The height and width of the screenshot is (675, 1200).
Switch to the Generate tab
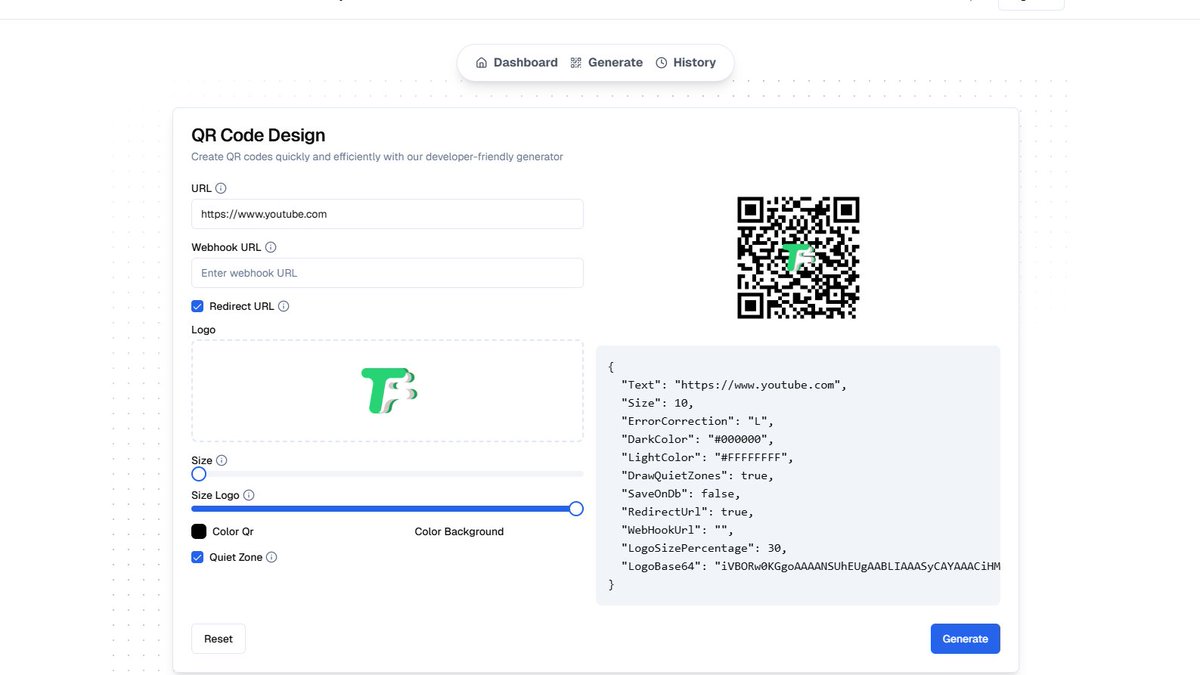click(607, 63)
